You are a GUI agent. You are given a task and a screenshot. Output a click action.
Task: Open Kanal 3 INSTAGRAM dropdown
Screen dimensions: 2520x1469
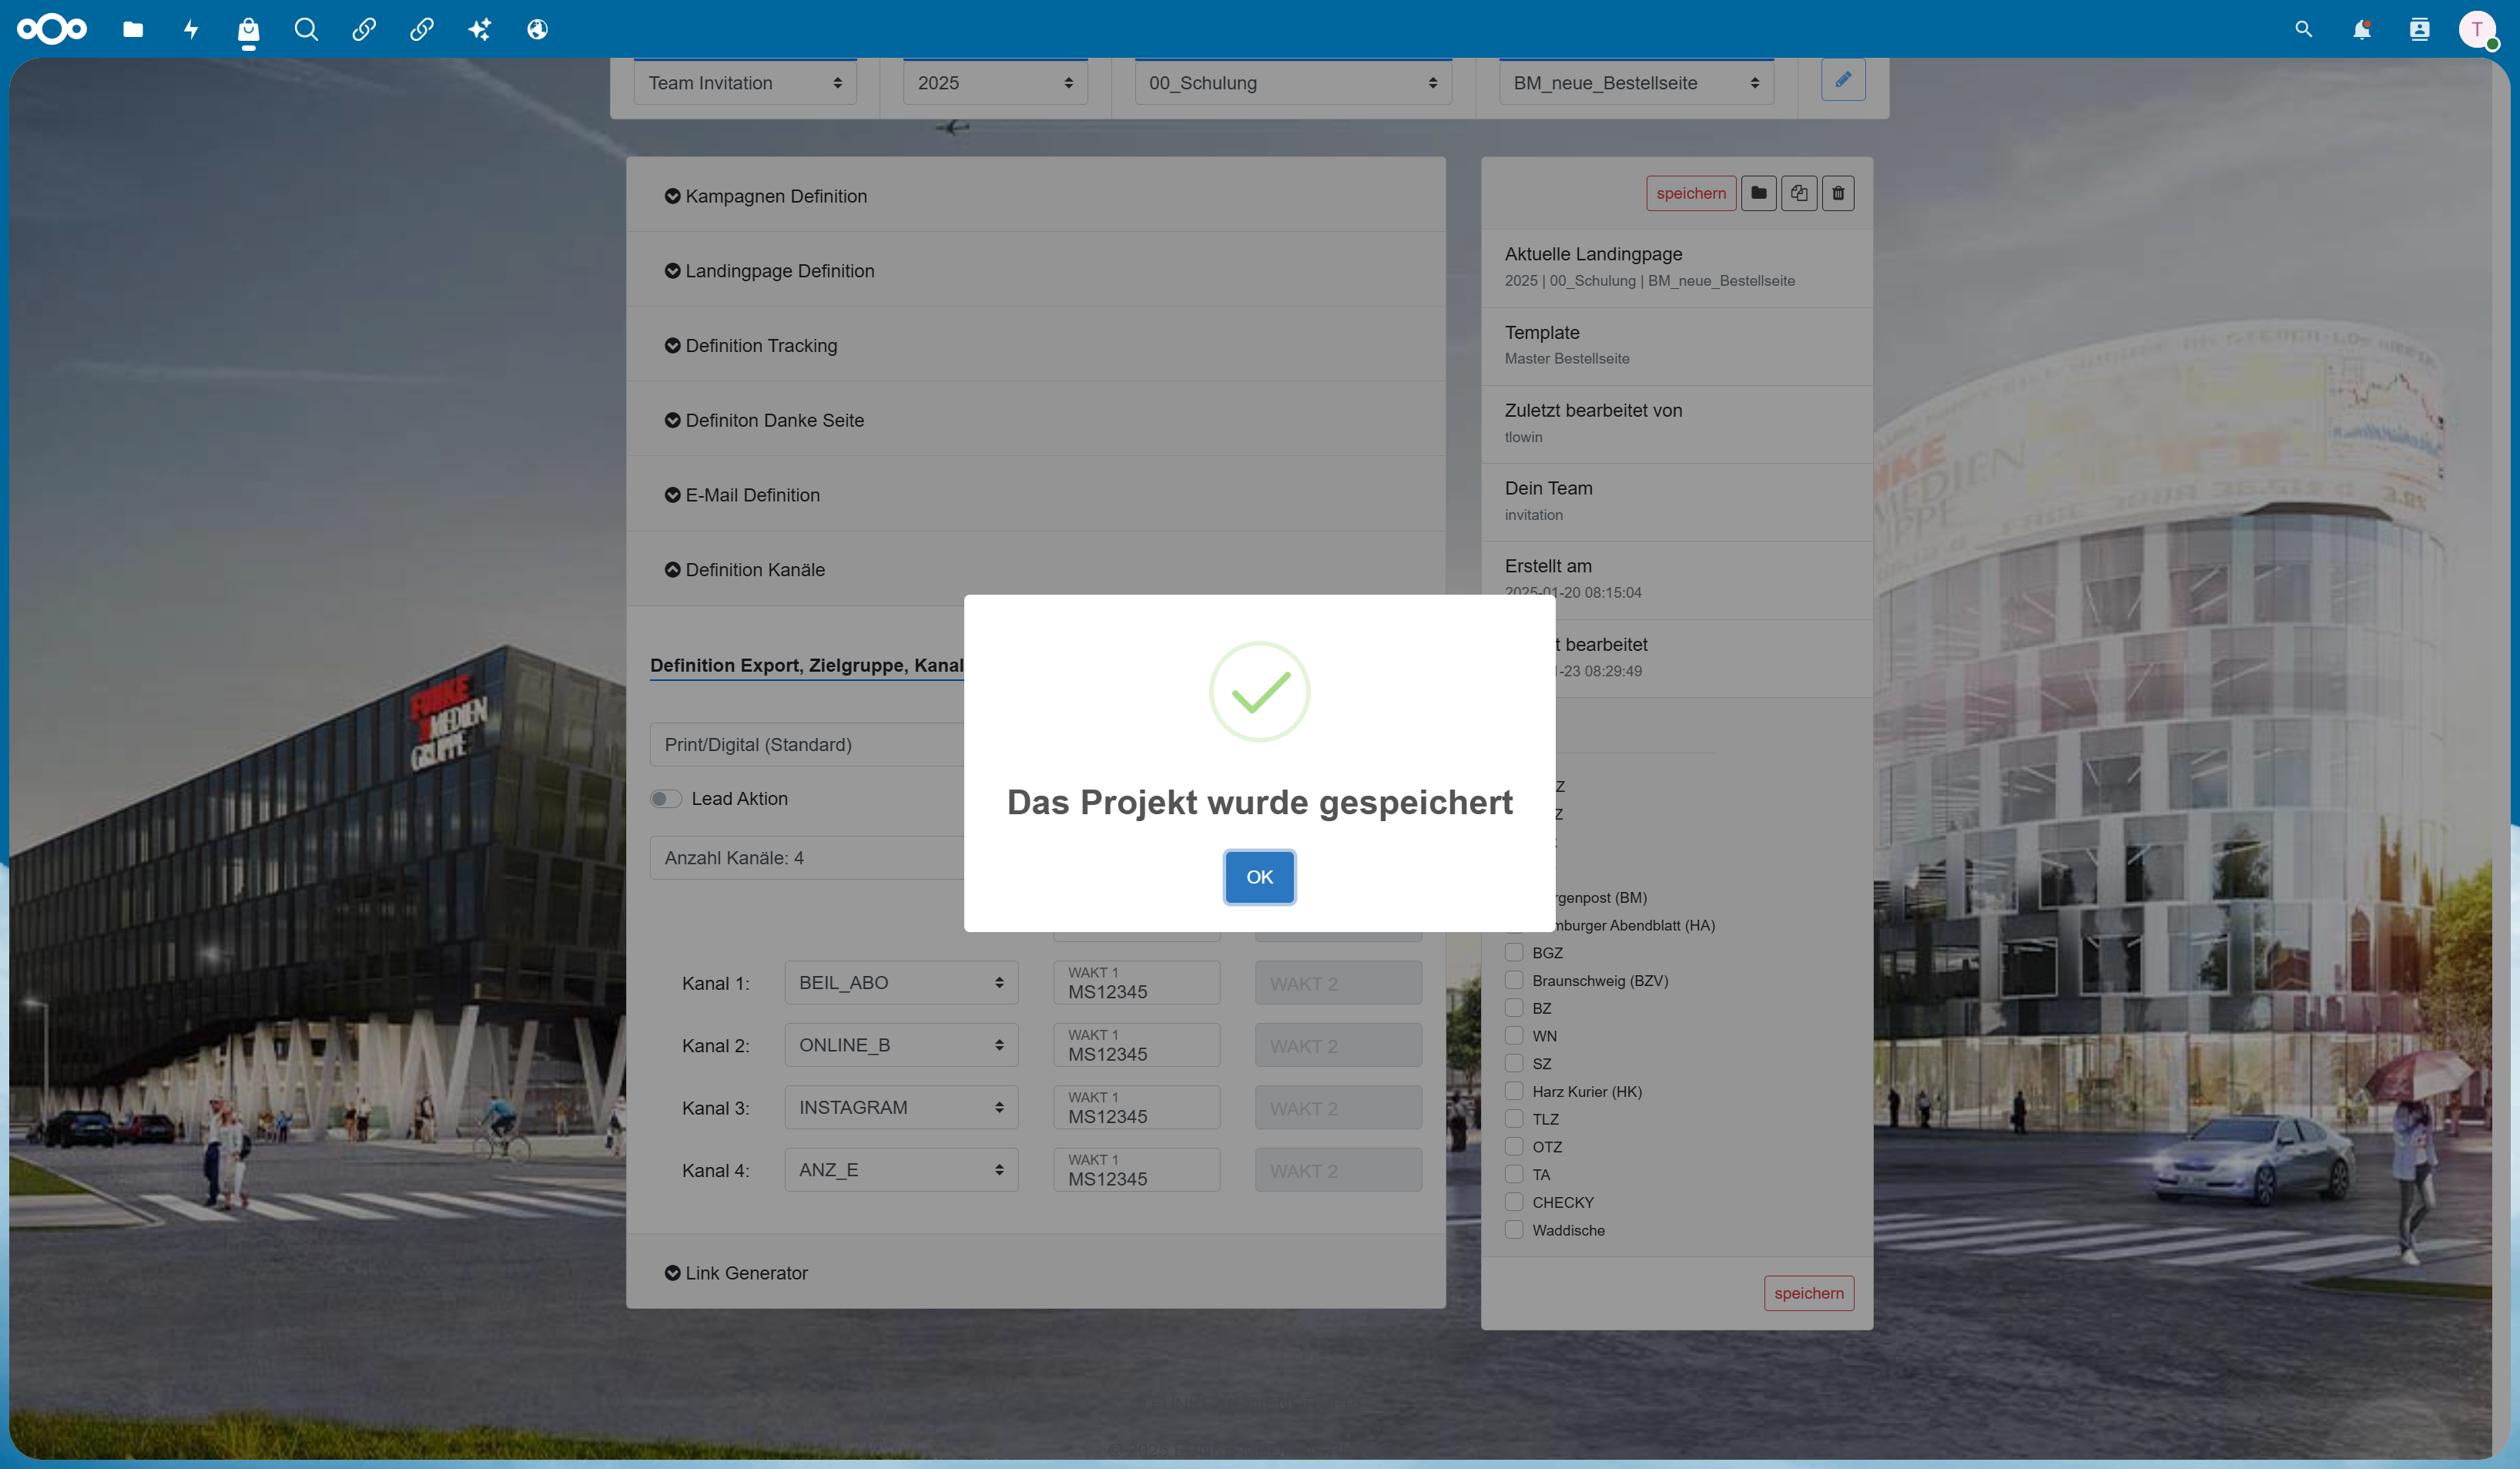pyautogui.click(x=901, y=1107)
